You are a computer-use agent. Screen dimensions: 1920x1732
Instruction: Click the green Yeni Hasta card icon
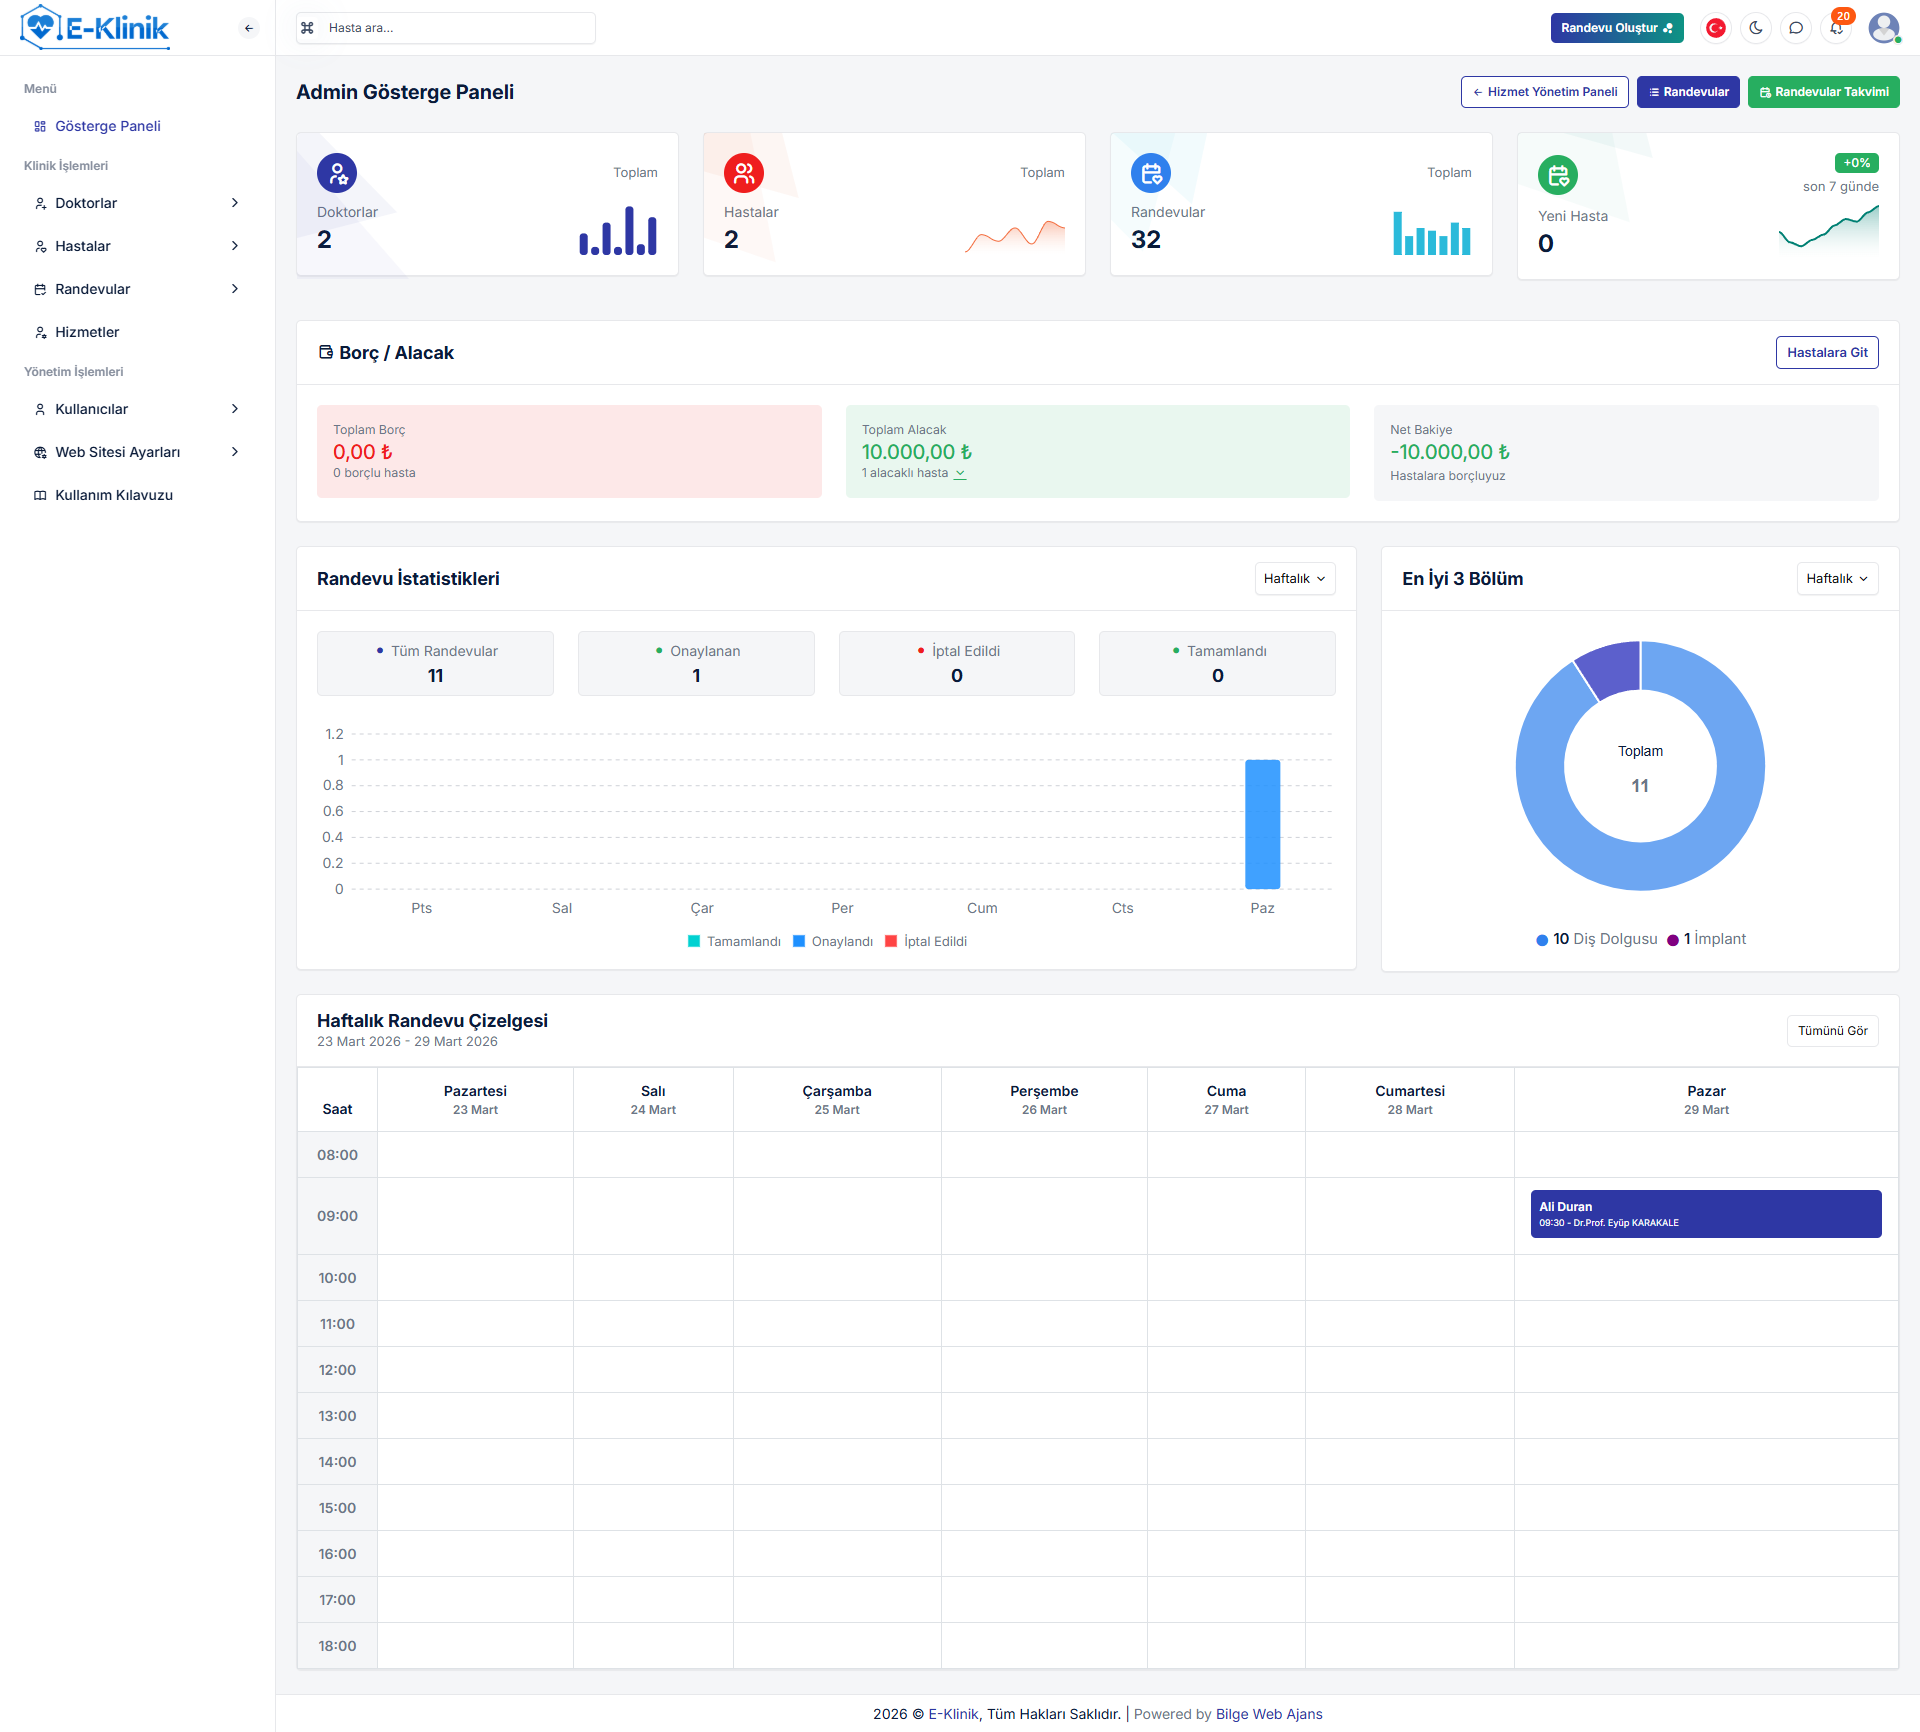coord(1558,176)
